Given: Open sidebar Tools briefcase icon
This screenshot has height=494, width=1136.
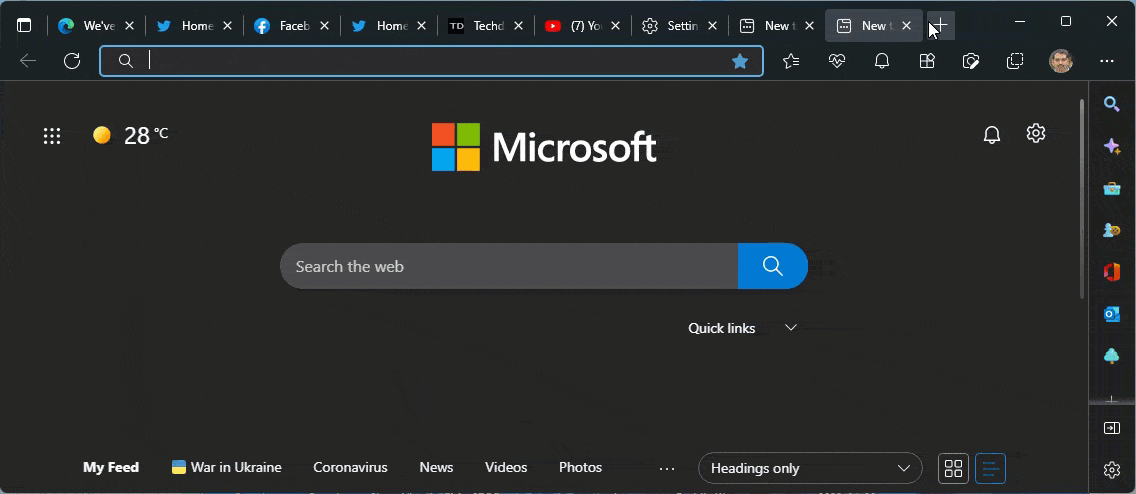Looking at the screenshot, I should click(1111, 188).
